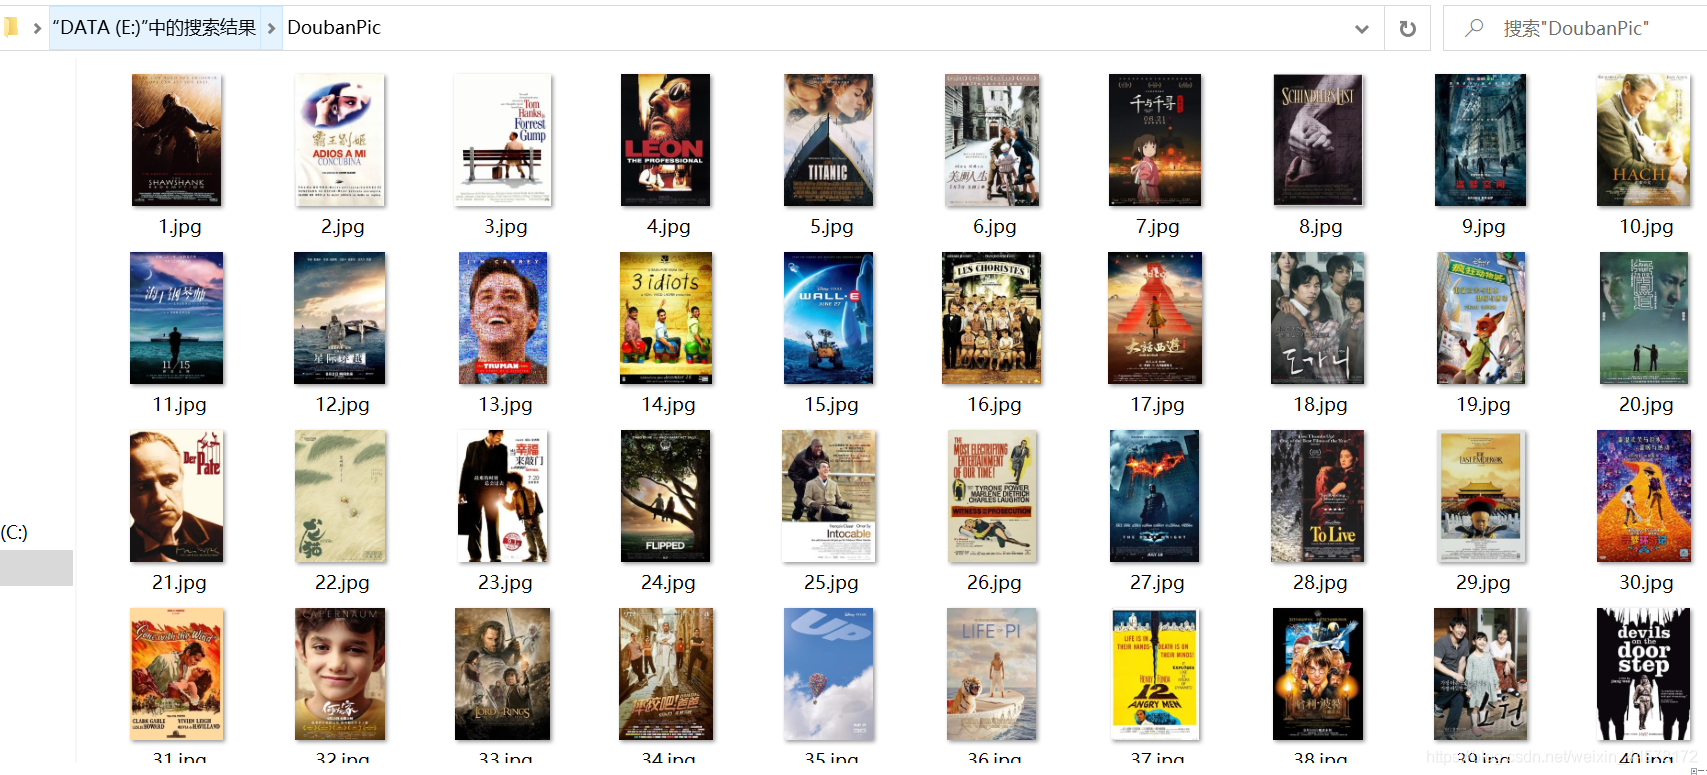Select the Intocable poster thumbnail
The width and height of the screenshot is (1707, 775).
click(x=828, y=496)
